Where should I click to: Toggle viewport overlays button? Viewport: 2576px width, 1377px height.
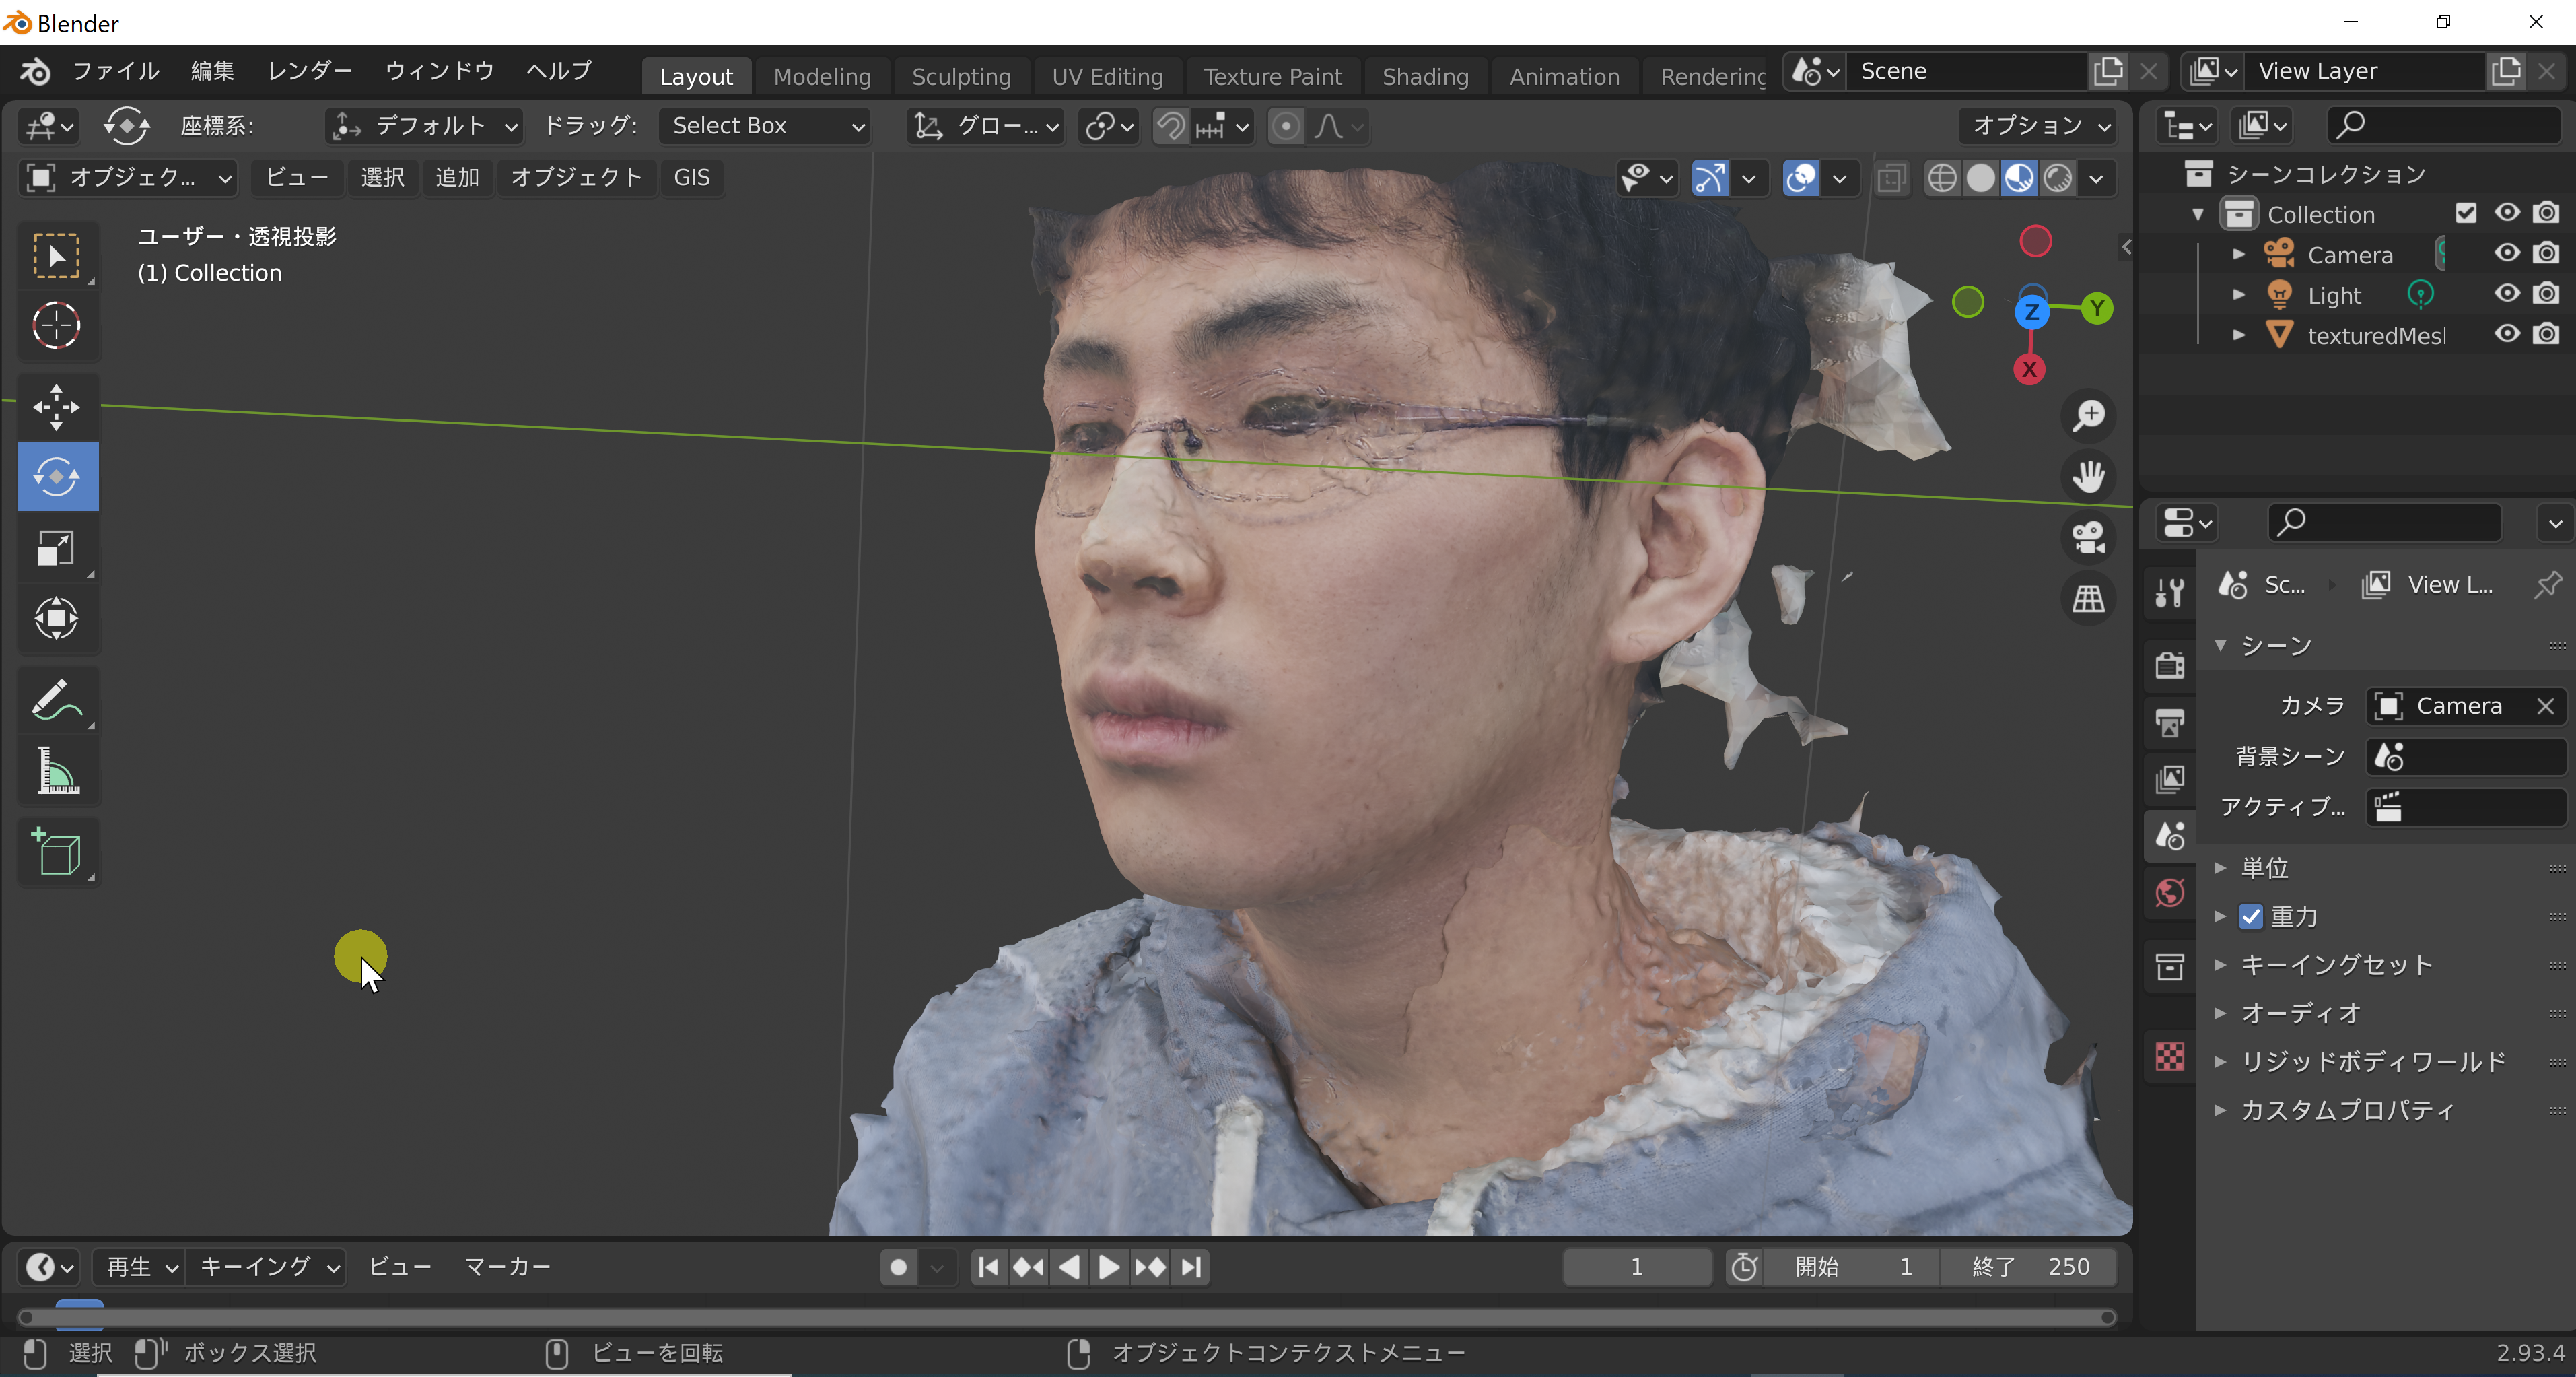(1800, 178)
